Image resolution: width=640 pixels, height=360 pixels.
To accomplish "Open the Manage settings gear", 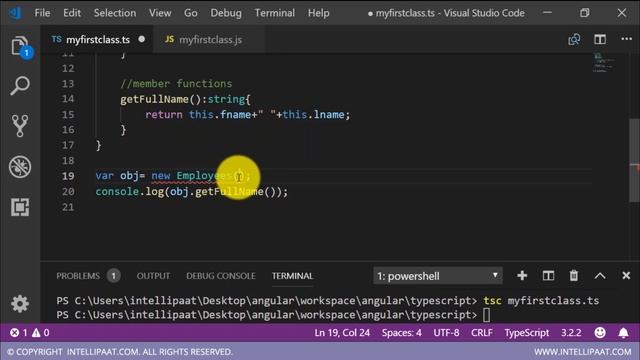I will tap(20, 304).
